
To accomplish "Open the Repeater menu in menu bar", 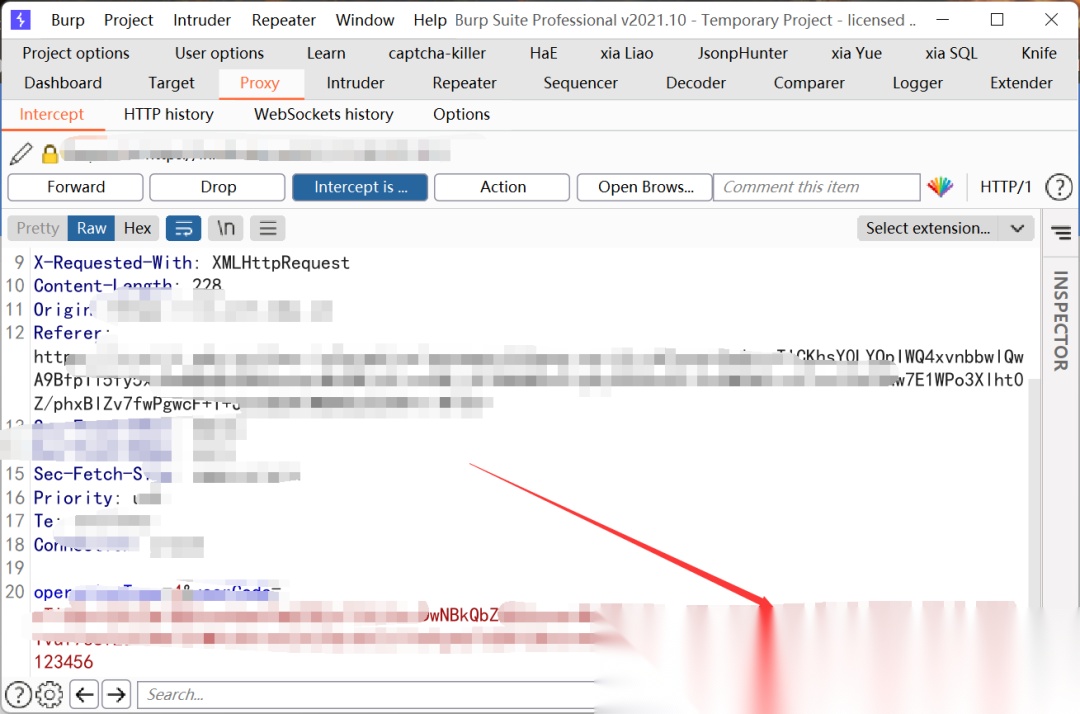I will [x=283, y=20].
